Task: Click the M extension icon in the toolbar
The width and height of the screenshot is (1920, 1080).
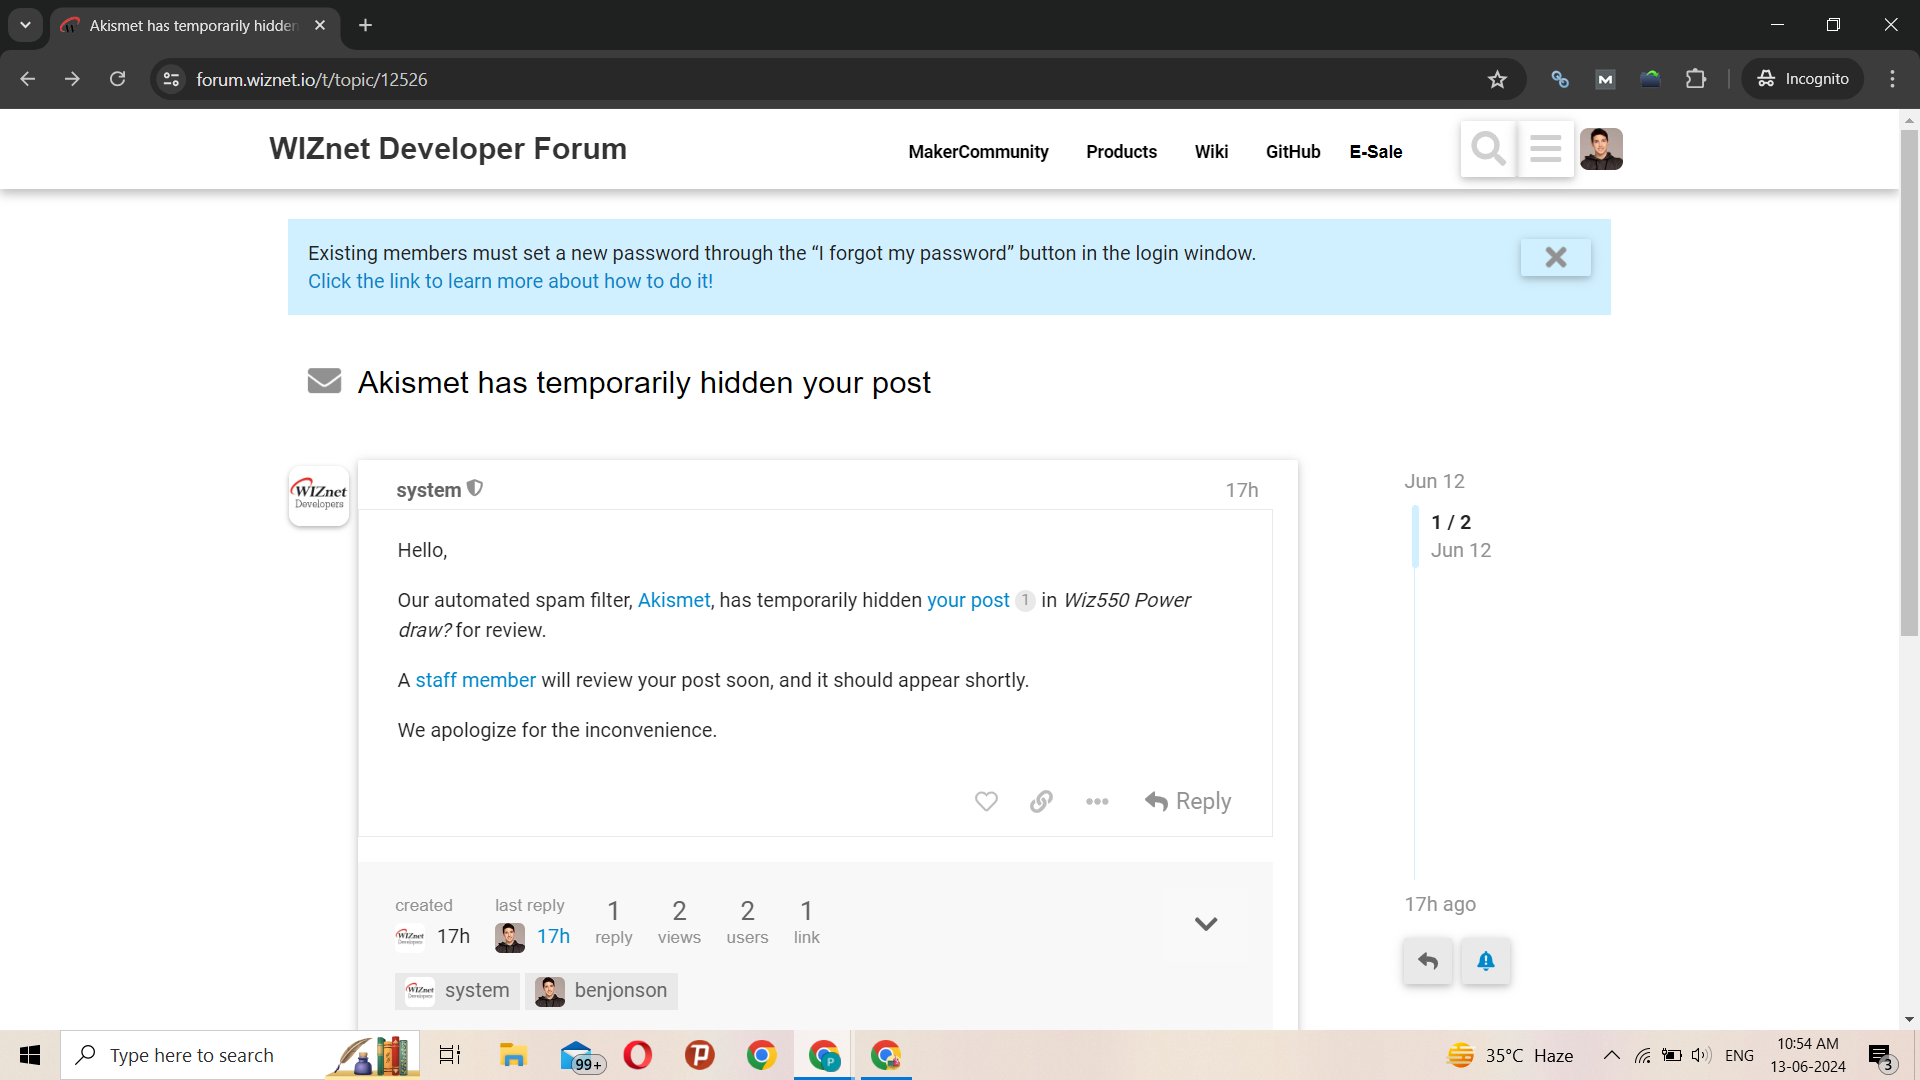Action: pyautogui.click(x=1605, y=79)
